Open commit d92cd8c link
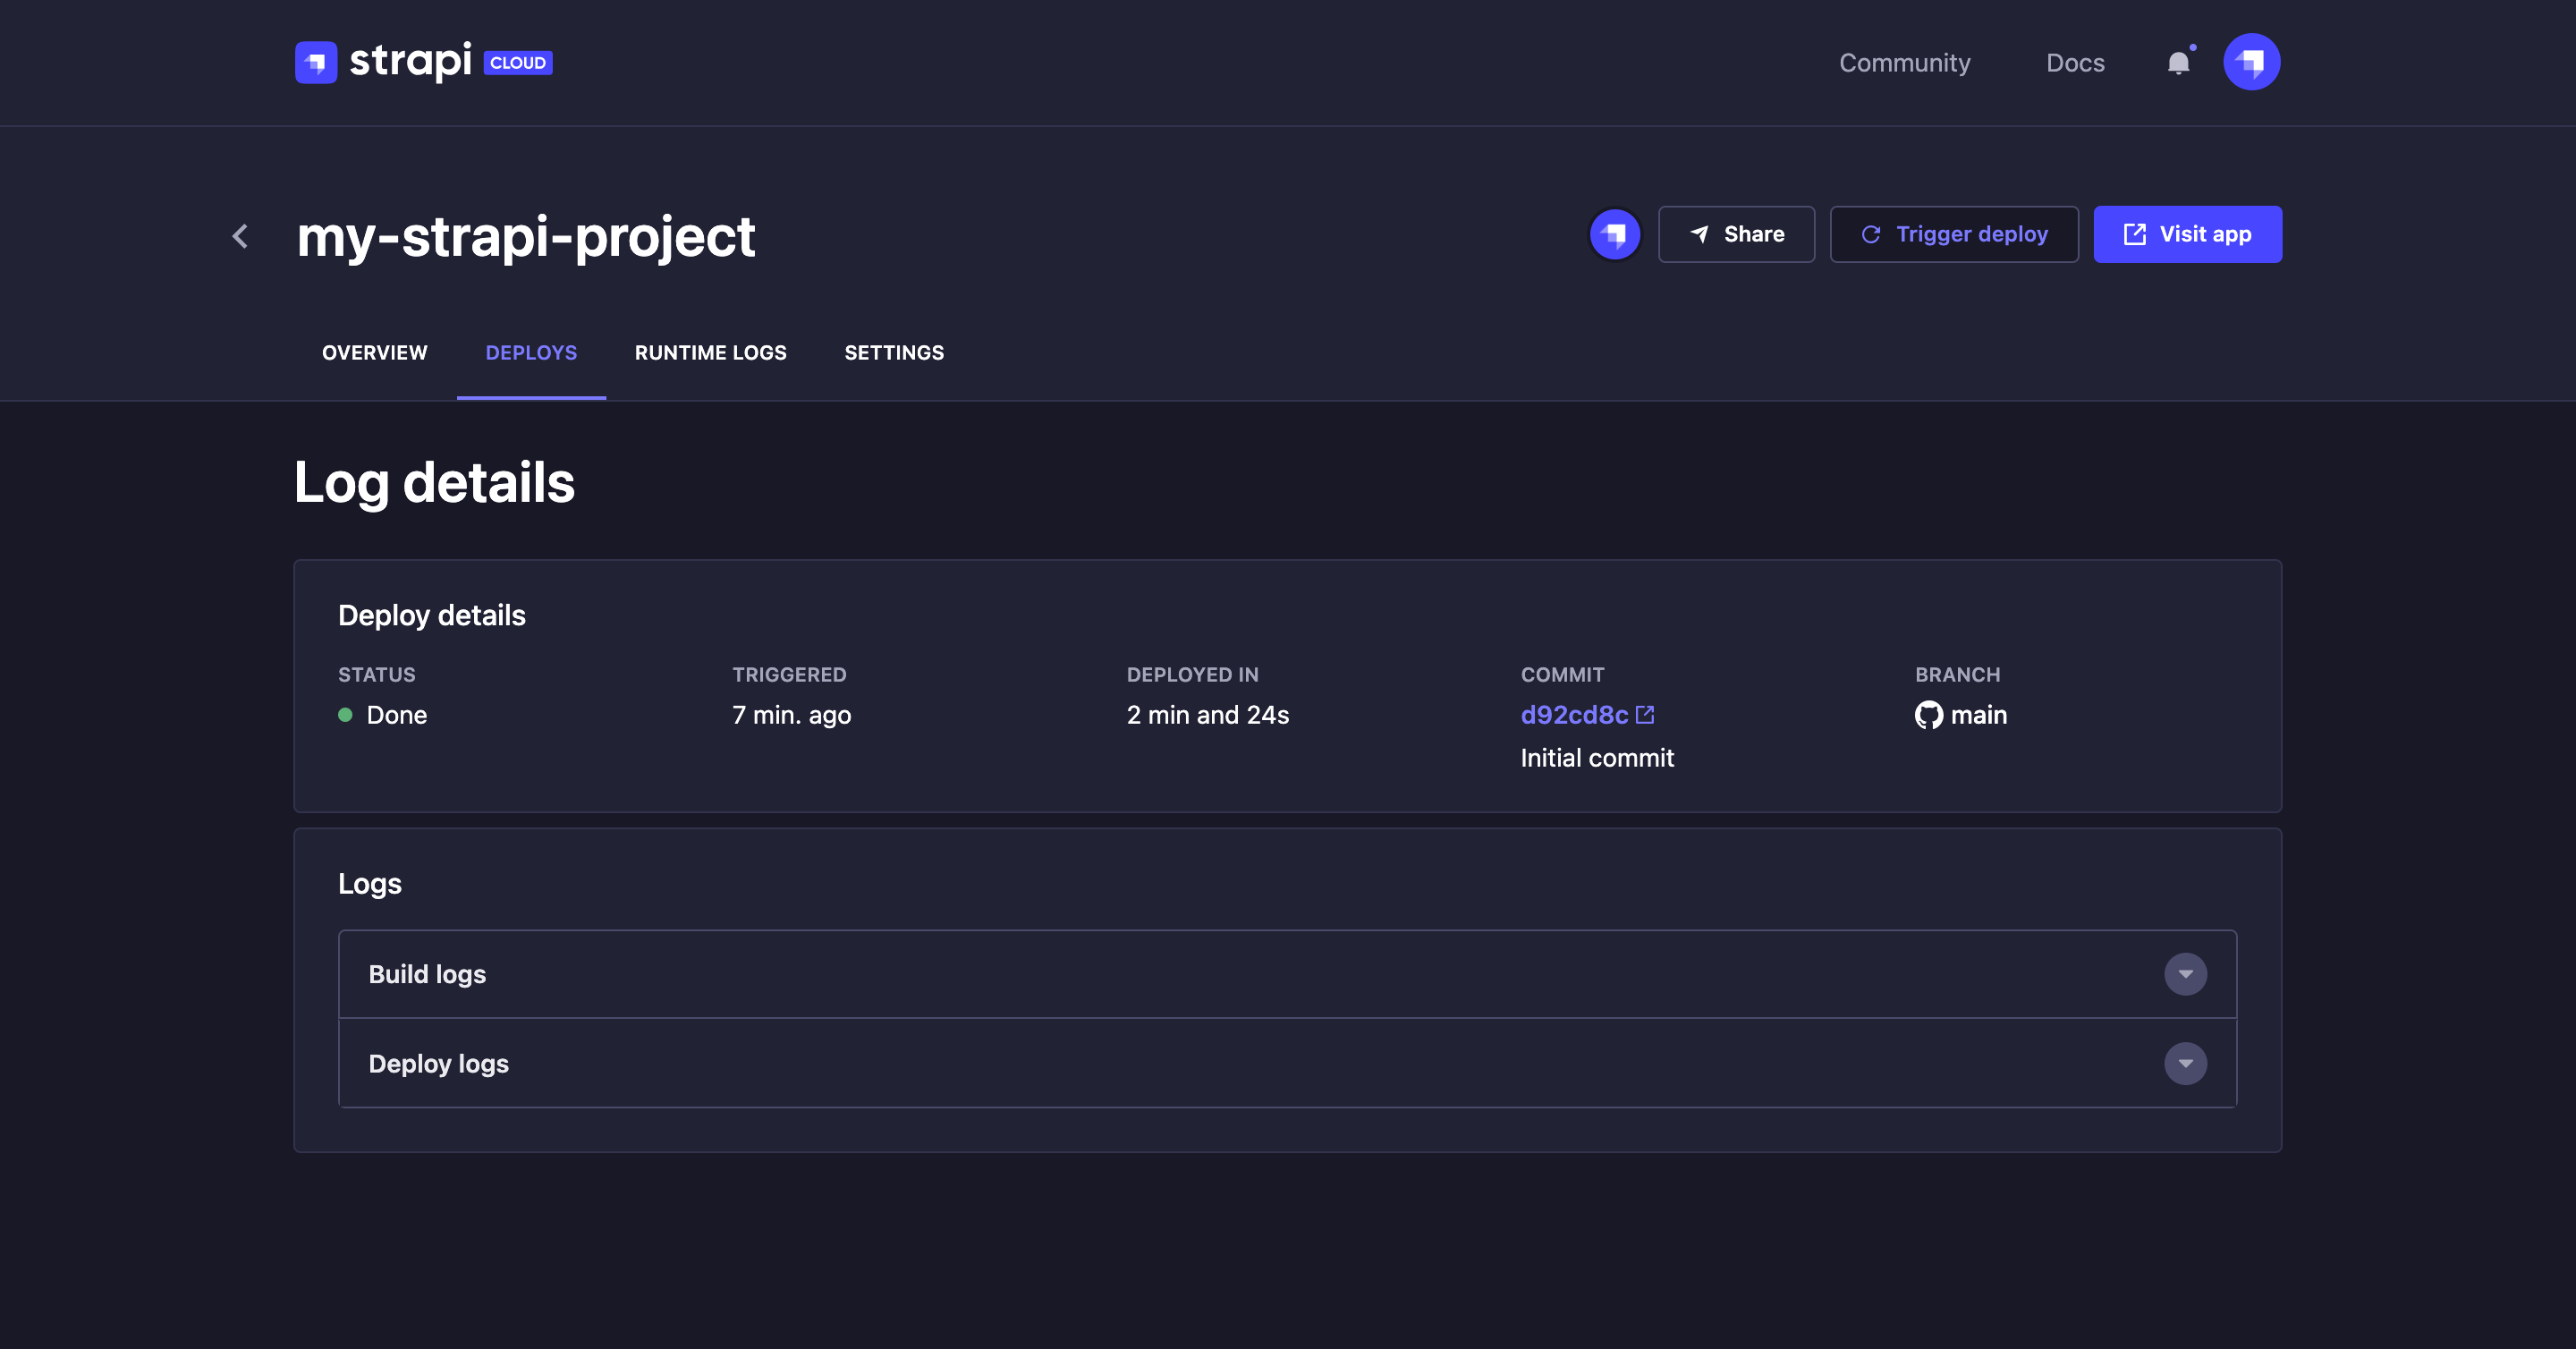 click(x=1574, y=715)
